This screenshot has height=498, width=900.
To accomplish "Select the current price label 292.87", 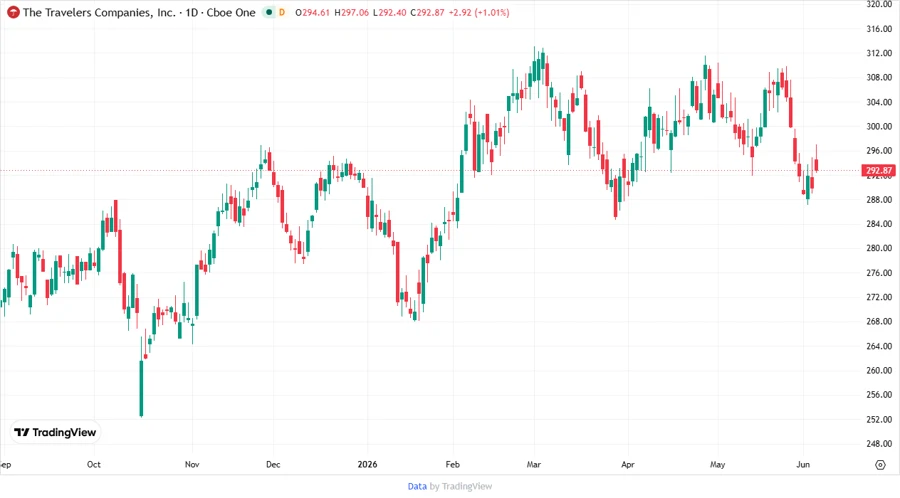I will tap(879, 170).
